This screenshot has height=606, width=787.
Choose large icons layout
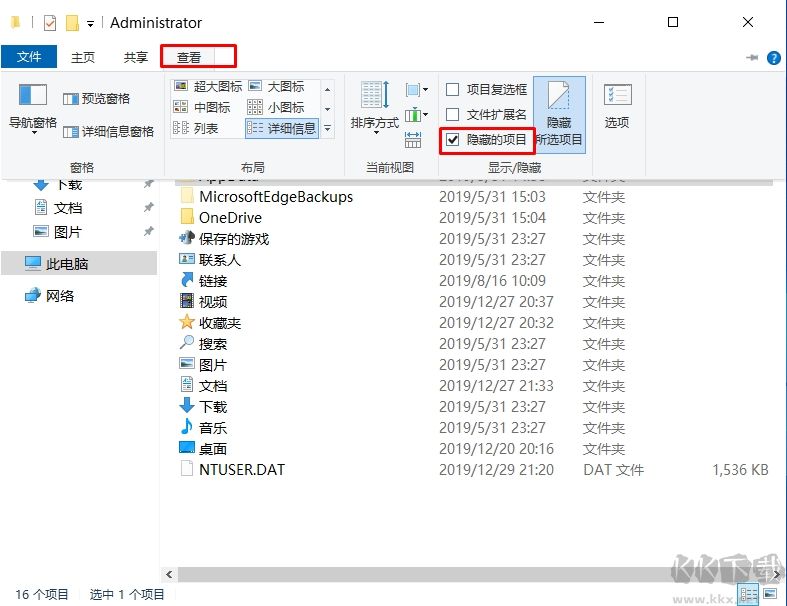(277, 86)
